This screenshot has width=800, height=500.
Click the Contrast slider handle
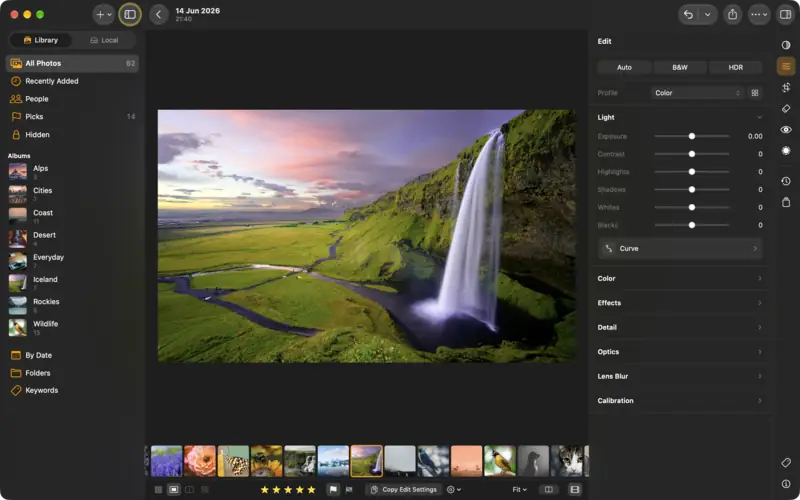(x=692, y=154)
